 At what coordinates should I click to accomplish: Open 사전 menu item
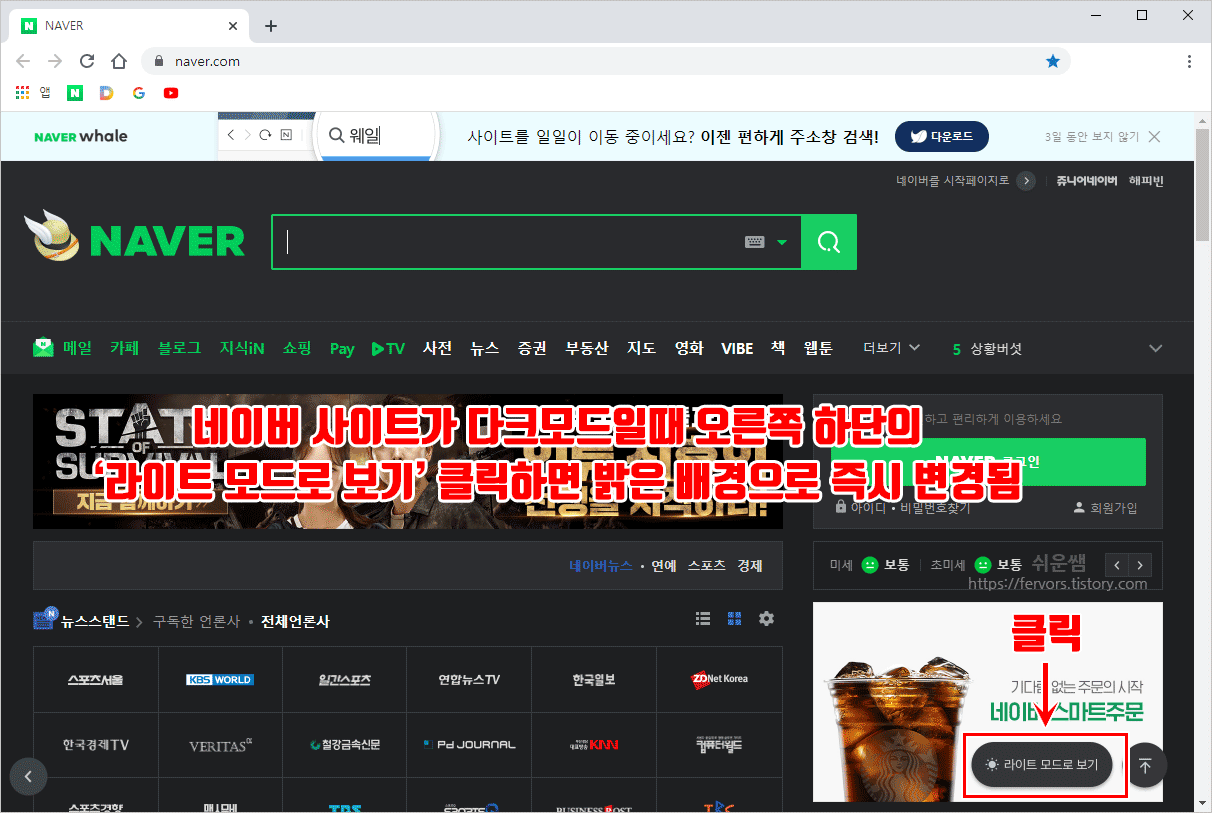tap(438, 348)
